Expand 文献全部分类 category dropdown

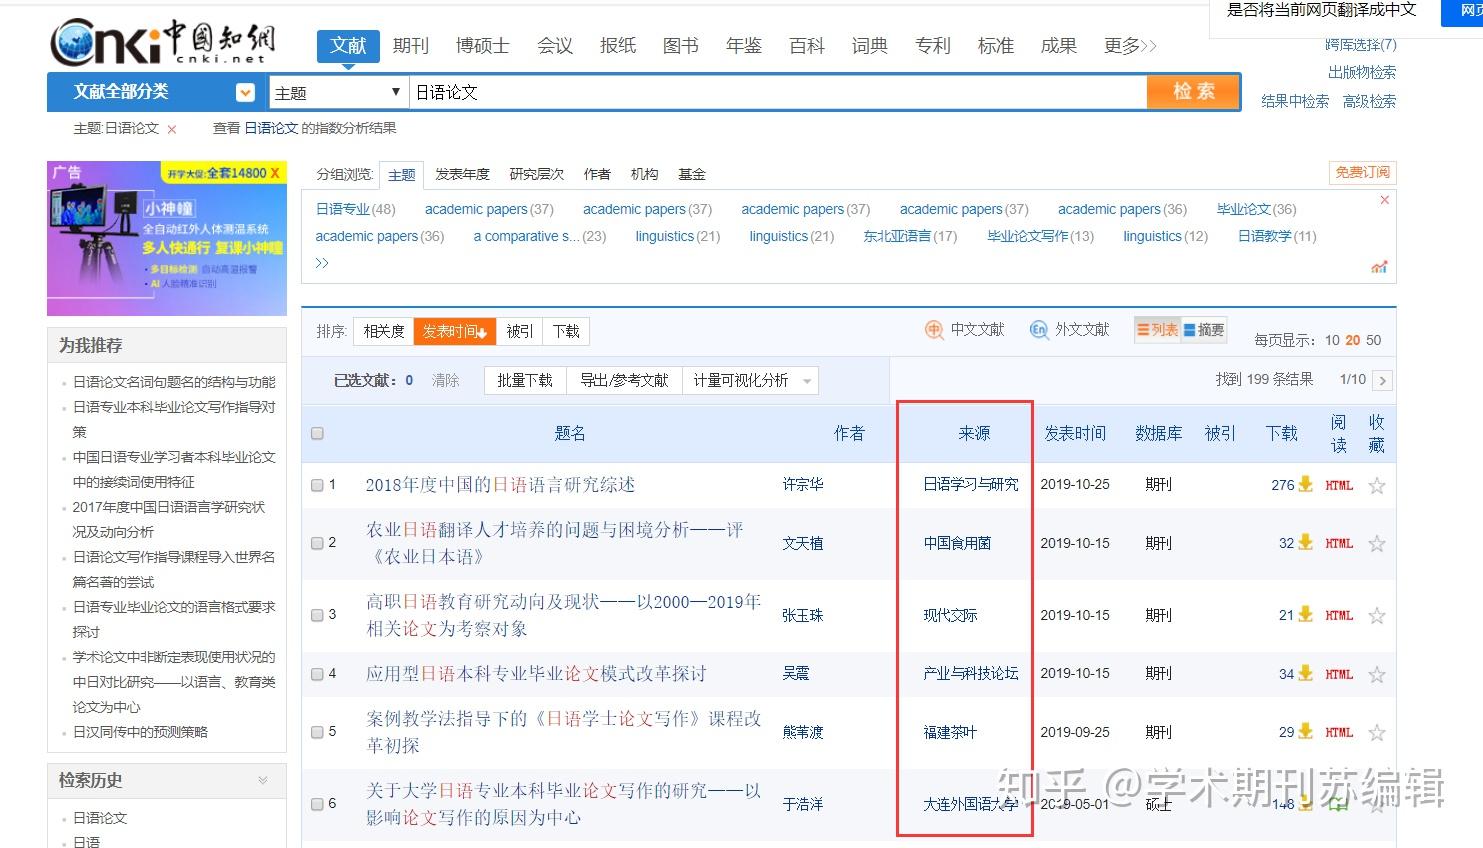[x=245, y=92]
